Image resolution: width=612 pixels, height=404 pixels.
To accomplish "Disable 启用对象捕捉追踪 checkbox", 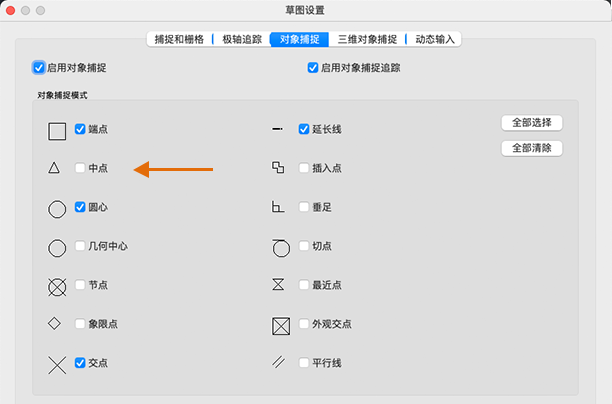I will pos(313,68).
